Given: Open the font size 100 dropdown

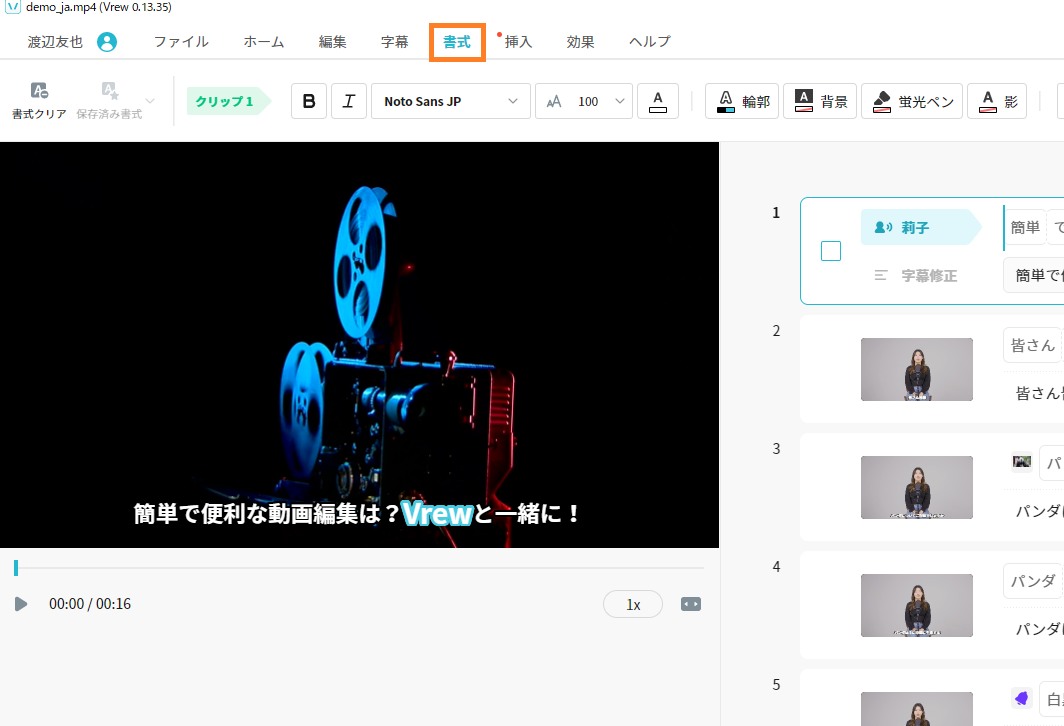Looking at the screenshot, I should click(584, 101).
